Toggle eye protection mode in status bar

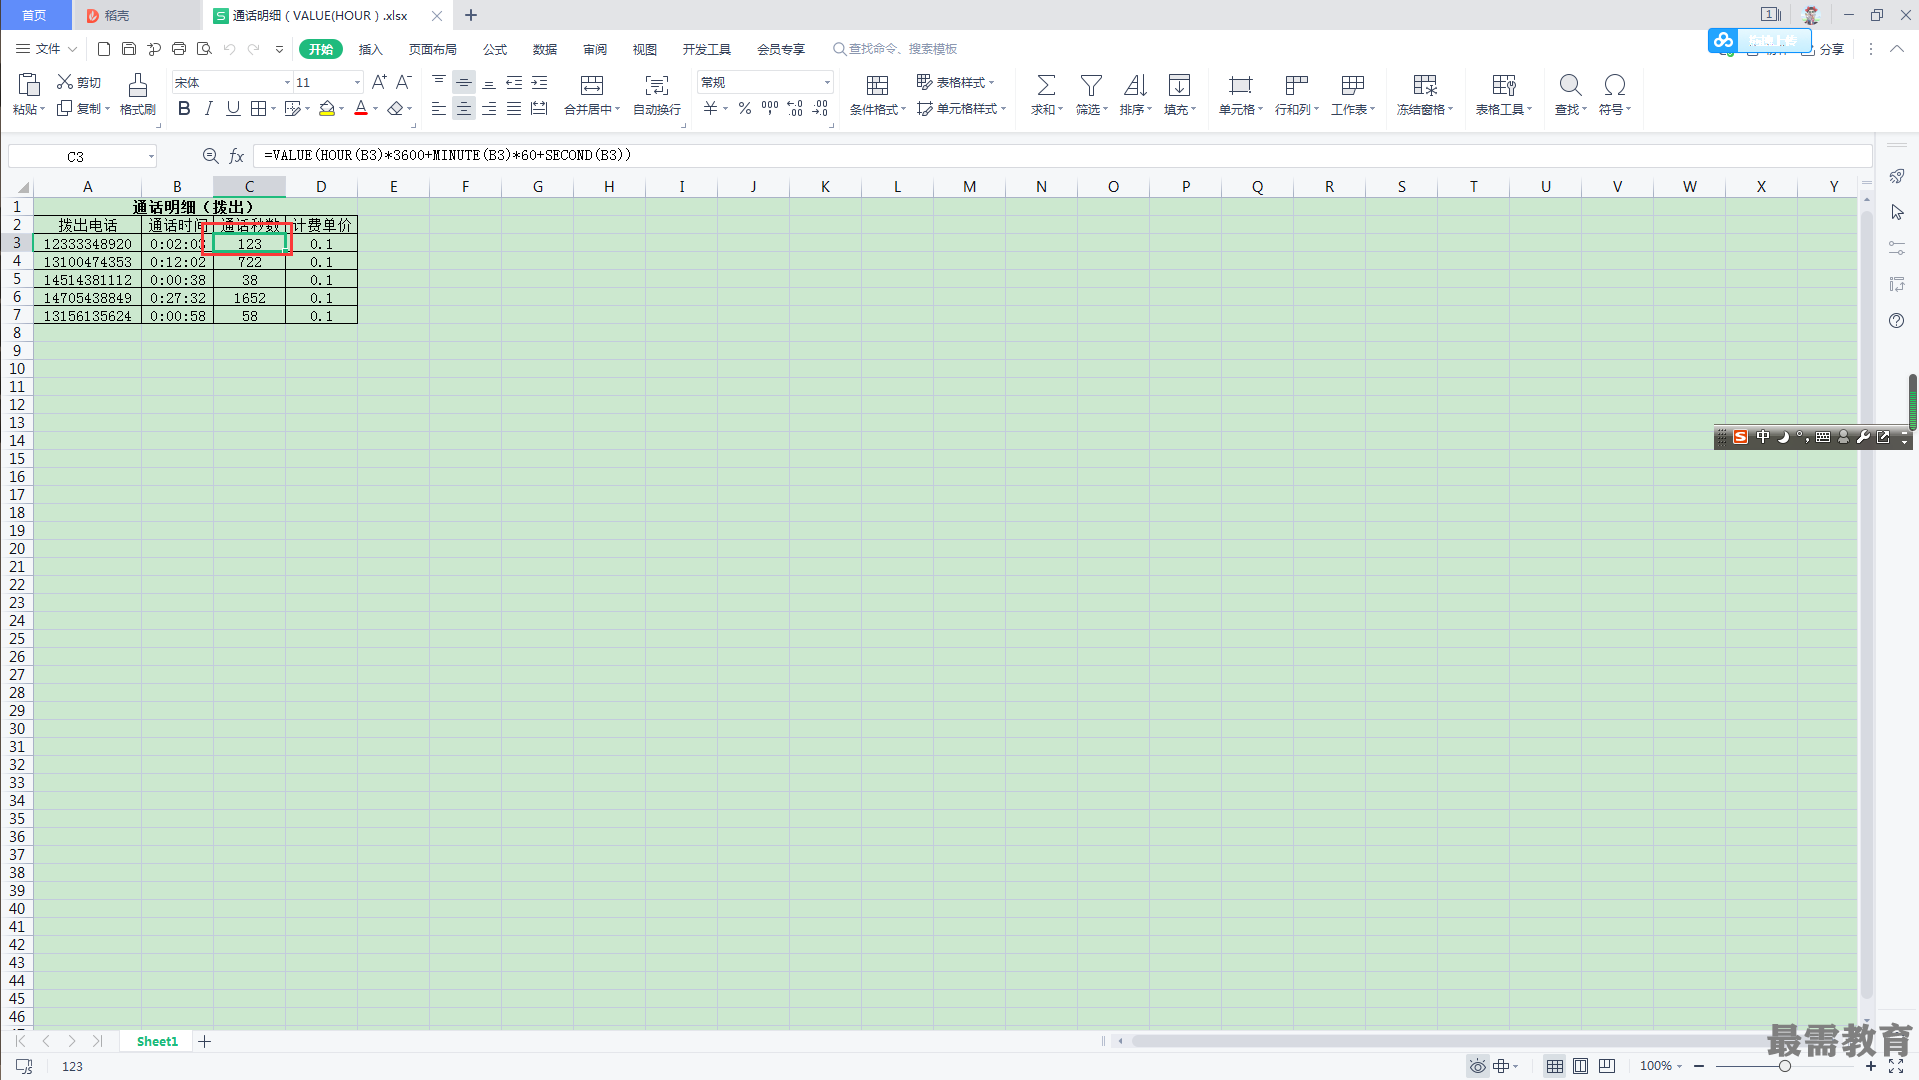(x=1477, y=1066)
